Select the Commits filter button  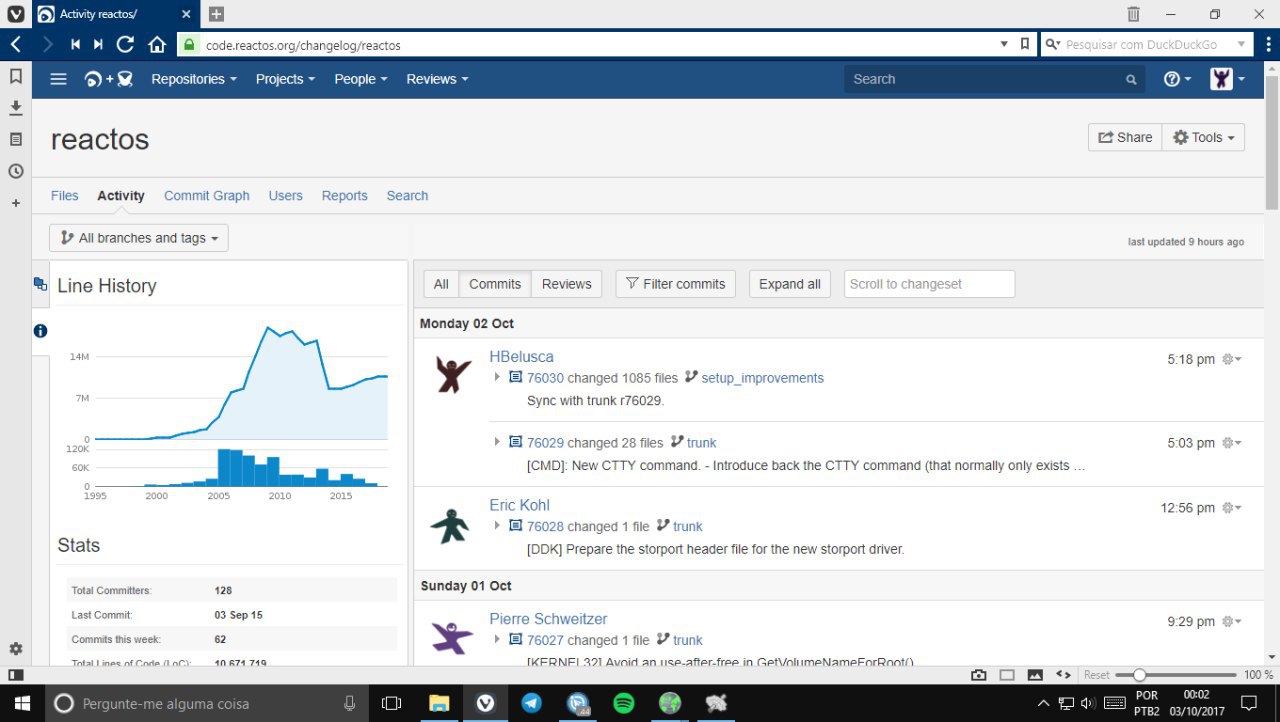tap(495, 284)
